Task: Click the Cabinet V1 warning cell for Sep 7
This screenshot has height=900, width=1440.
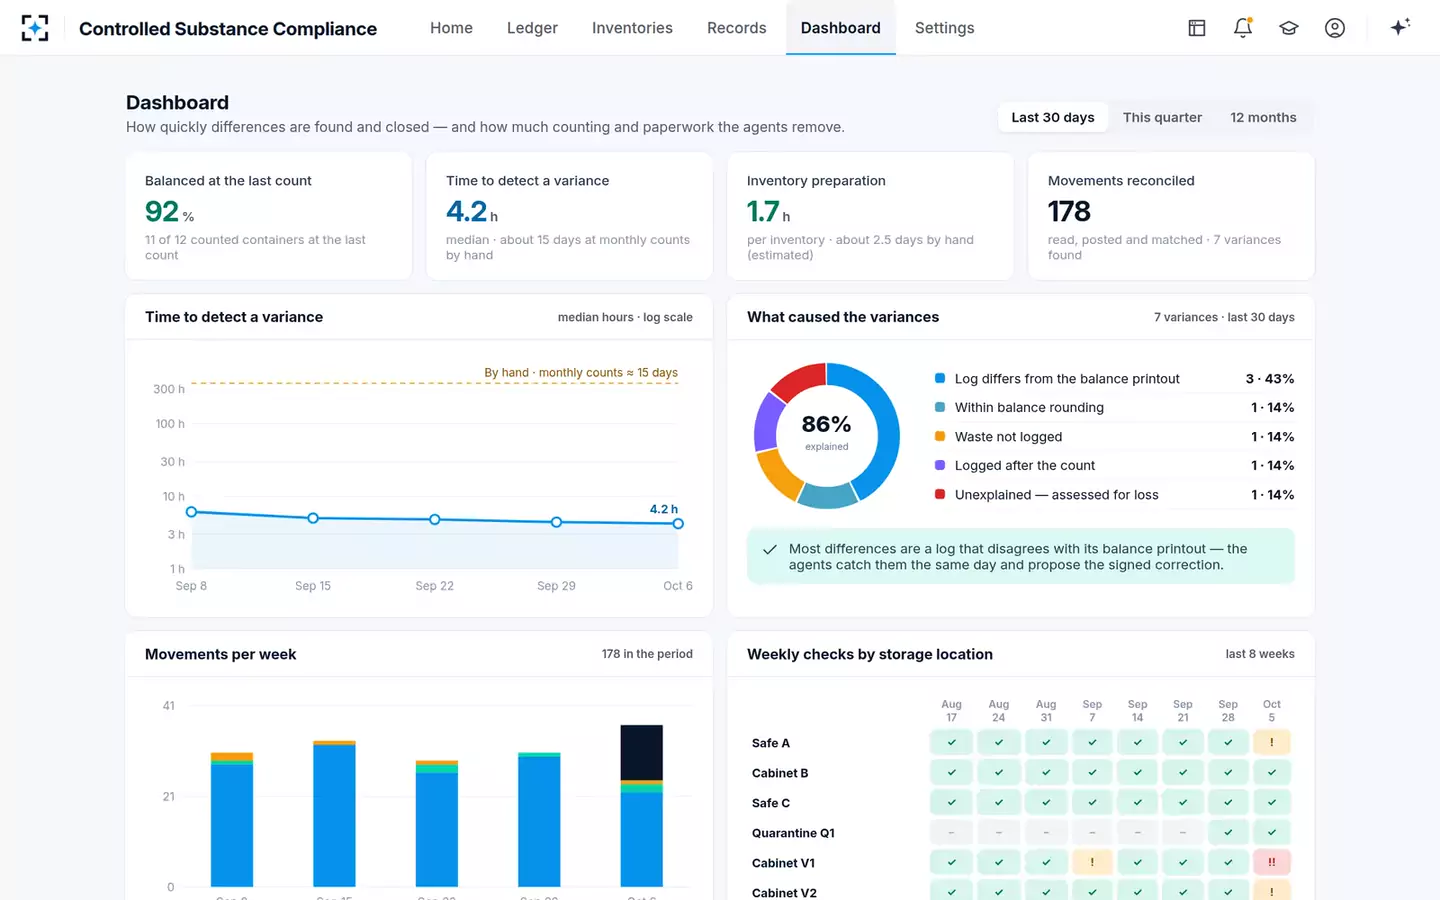Action: 1092,862
